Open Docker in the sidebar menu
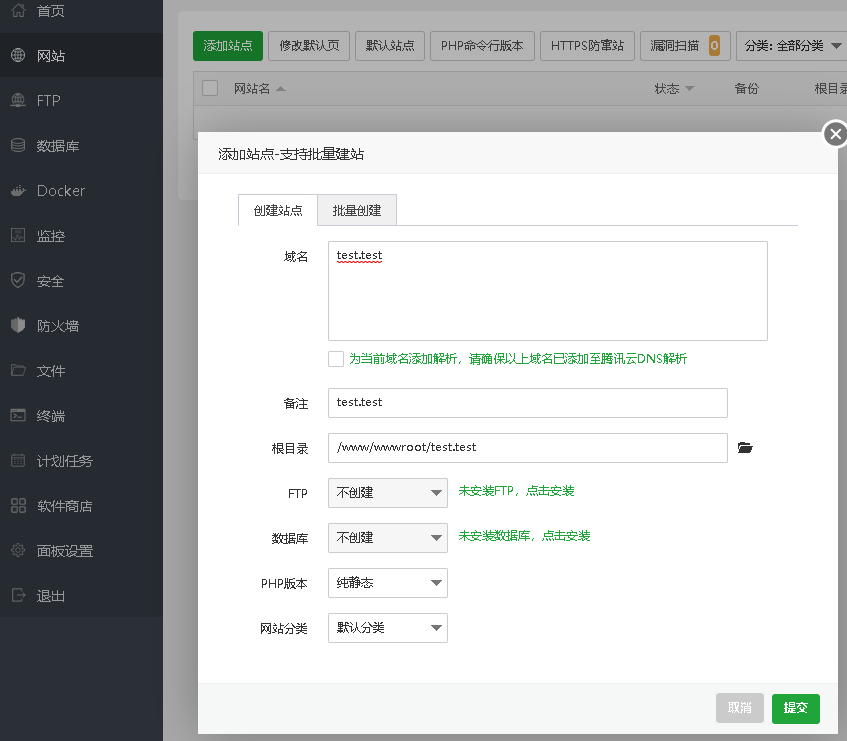The height and width of the screenshot is (741, 847). (x=81, y=190)
